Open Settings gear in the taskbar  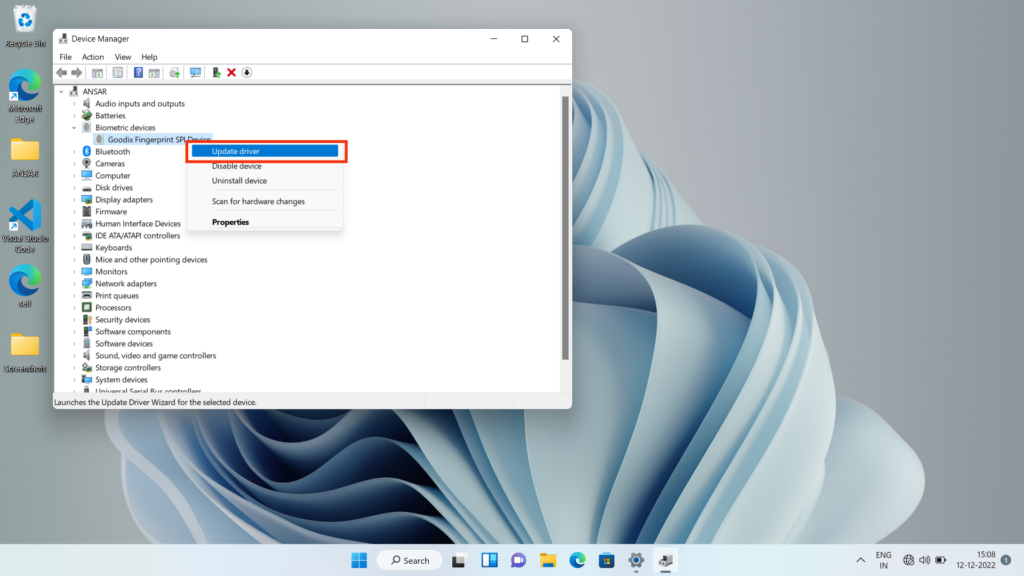pos(636,560)
